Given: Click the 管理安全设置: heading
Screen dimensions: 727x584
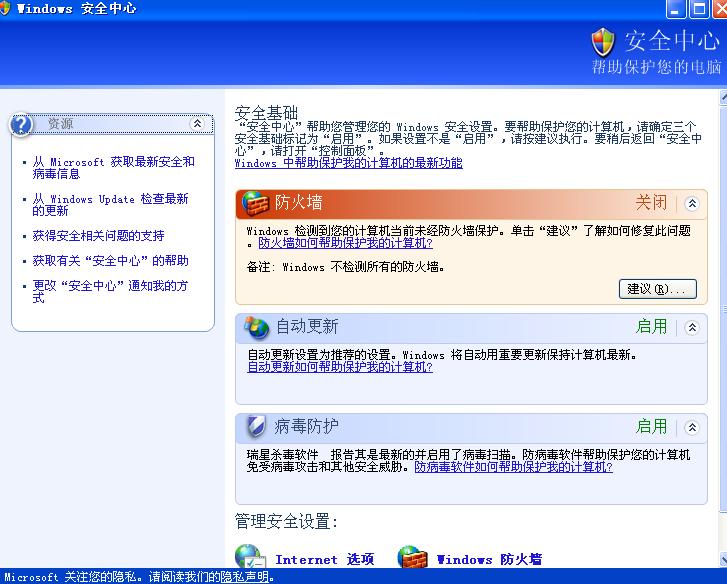Looking at the screenshot, I should click(x=286, y=521).
